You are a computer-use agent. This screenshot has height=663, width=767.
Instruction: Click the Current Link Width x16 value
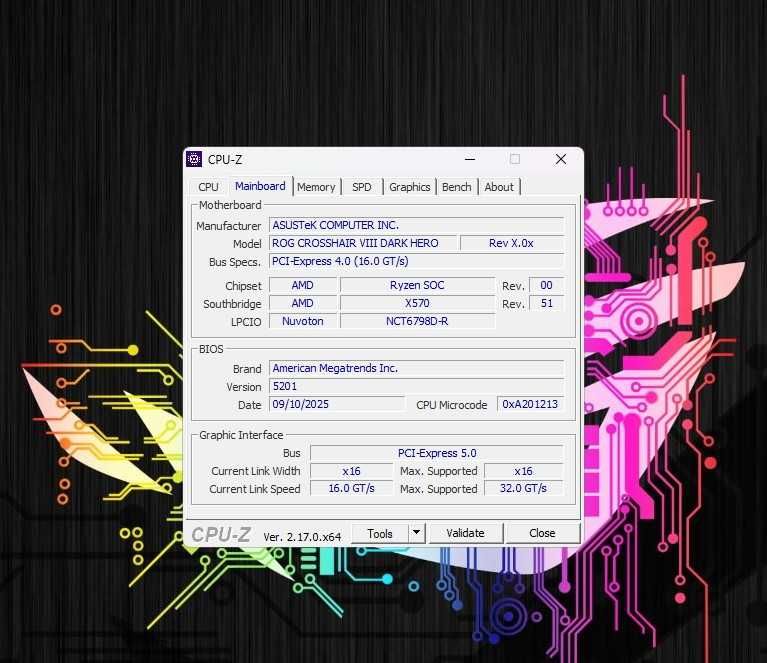[x=351, y=471]
